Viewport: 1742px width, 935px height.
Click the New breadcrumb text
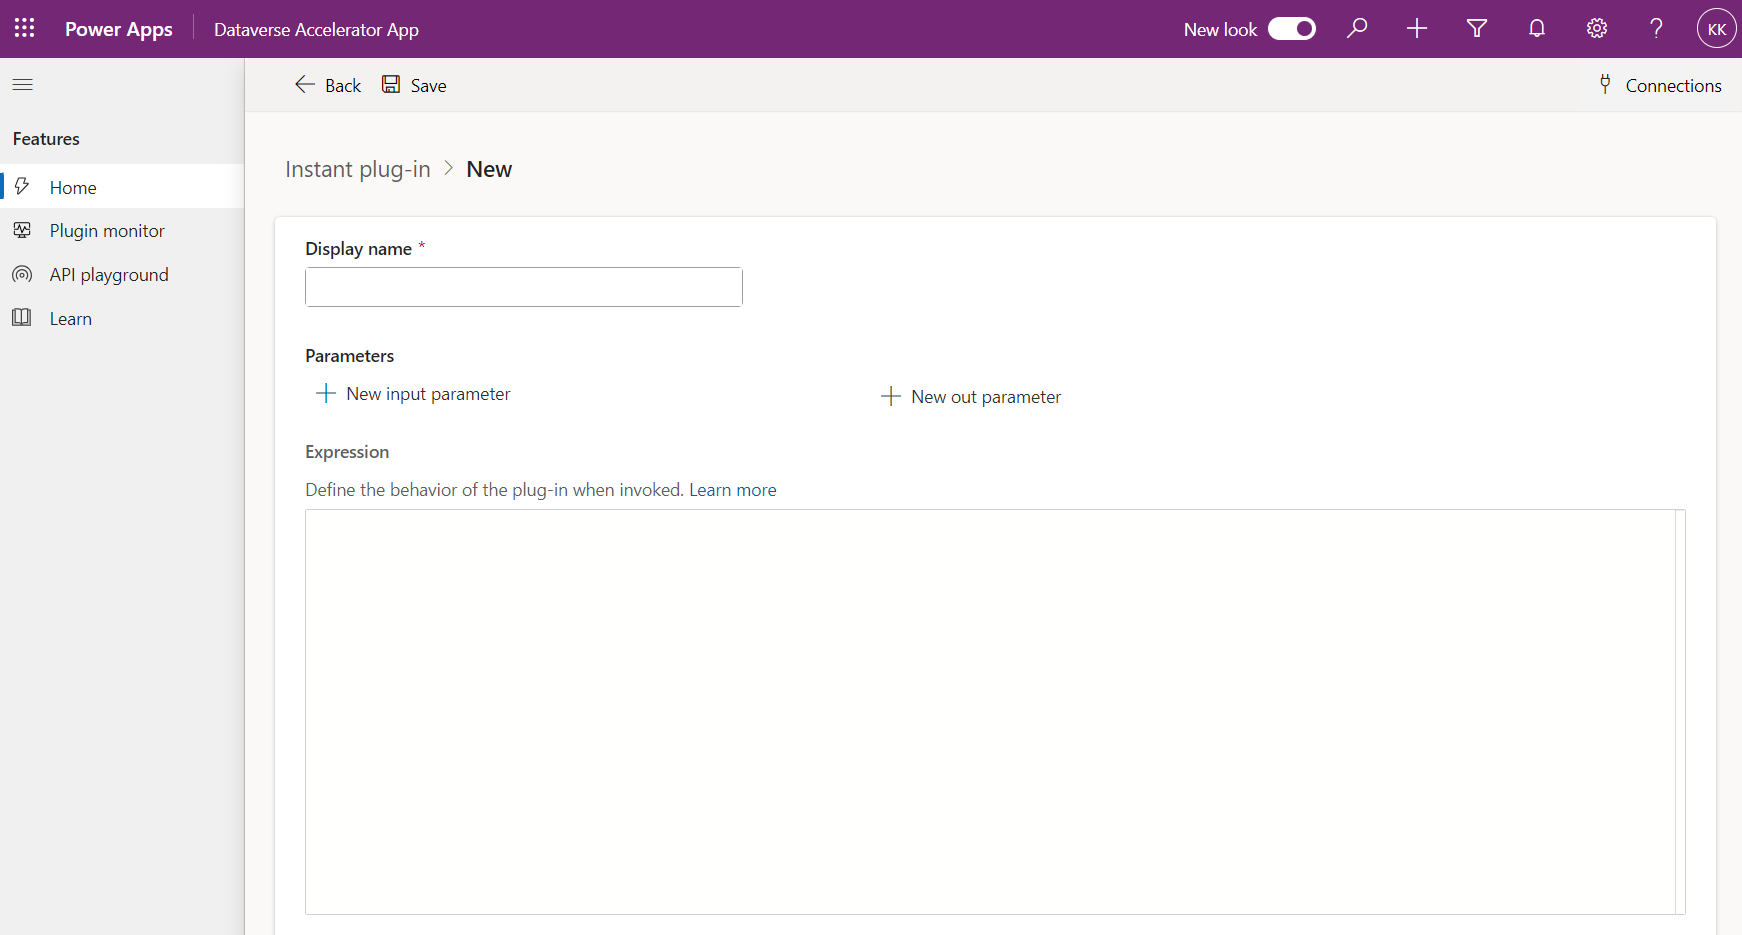point(489,170)
